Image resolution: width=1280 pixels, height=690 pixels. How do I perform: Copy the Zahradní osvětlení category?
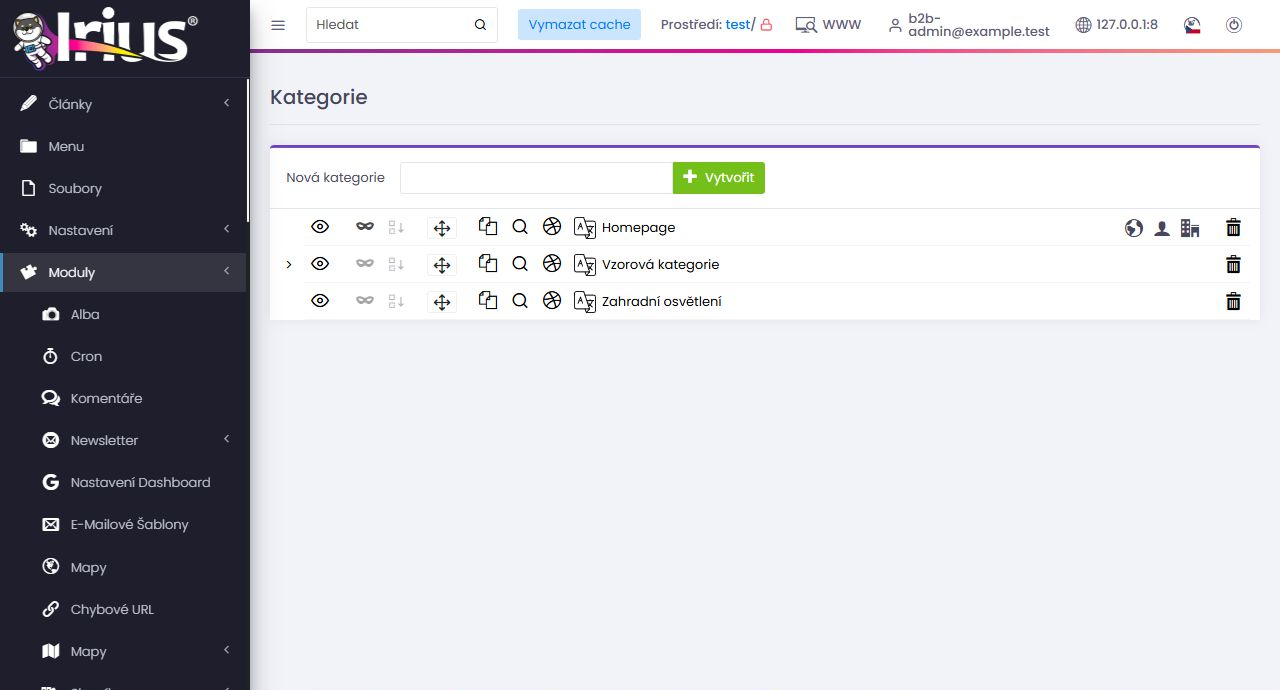pos(488,300)
